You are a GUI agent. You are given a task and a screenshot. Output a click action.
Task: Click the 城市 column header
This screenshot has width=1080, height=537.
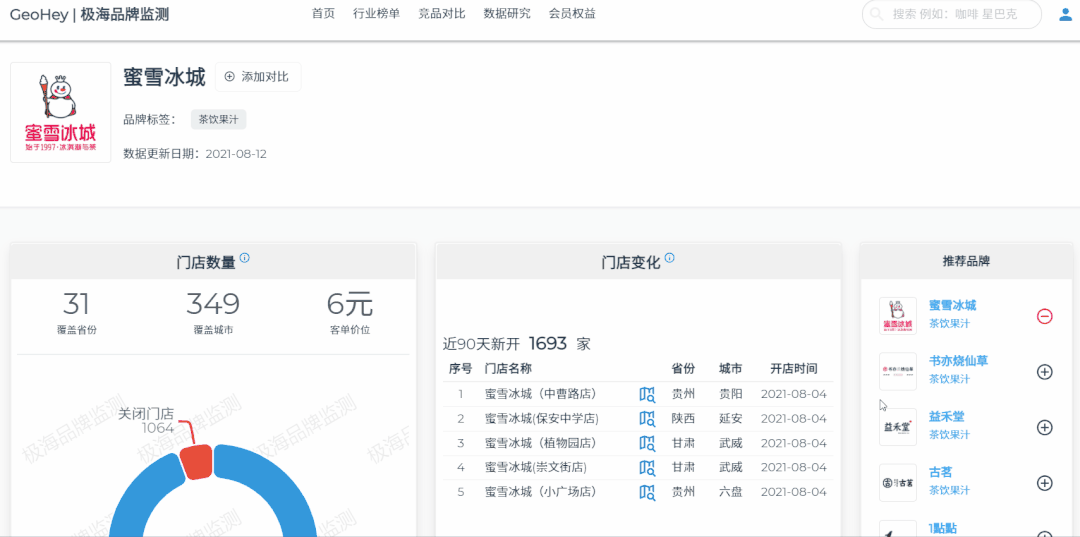pyautogui.click(x=731, y=369)
